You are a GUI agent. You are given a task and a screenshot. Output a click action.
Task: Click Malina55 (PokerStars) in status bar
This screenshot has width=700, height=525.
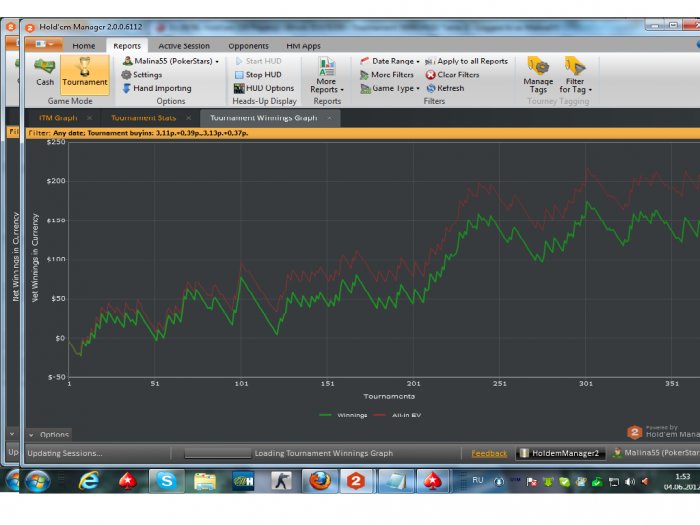point(655,453)
